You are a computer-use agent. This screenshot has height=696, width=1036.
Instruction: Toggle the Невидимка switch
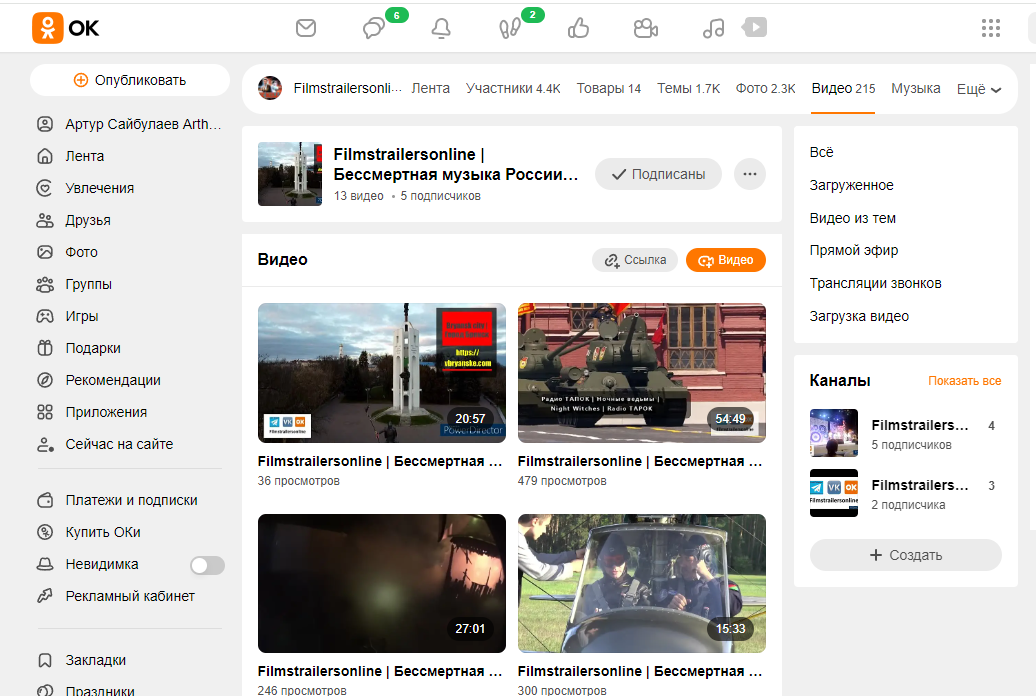point(207,565)
